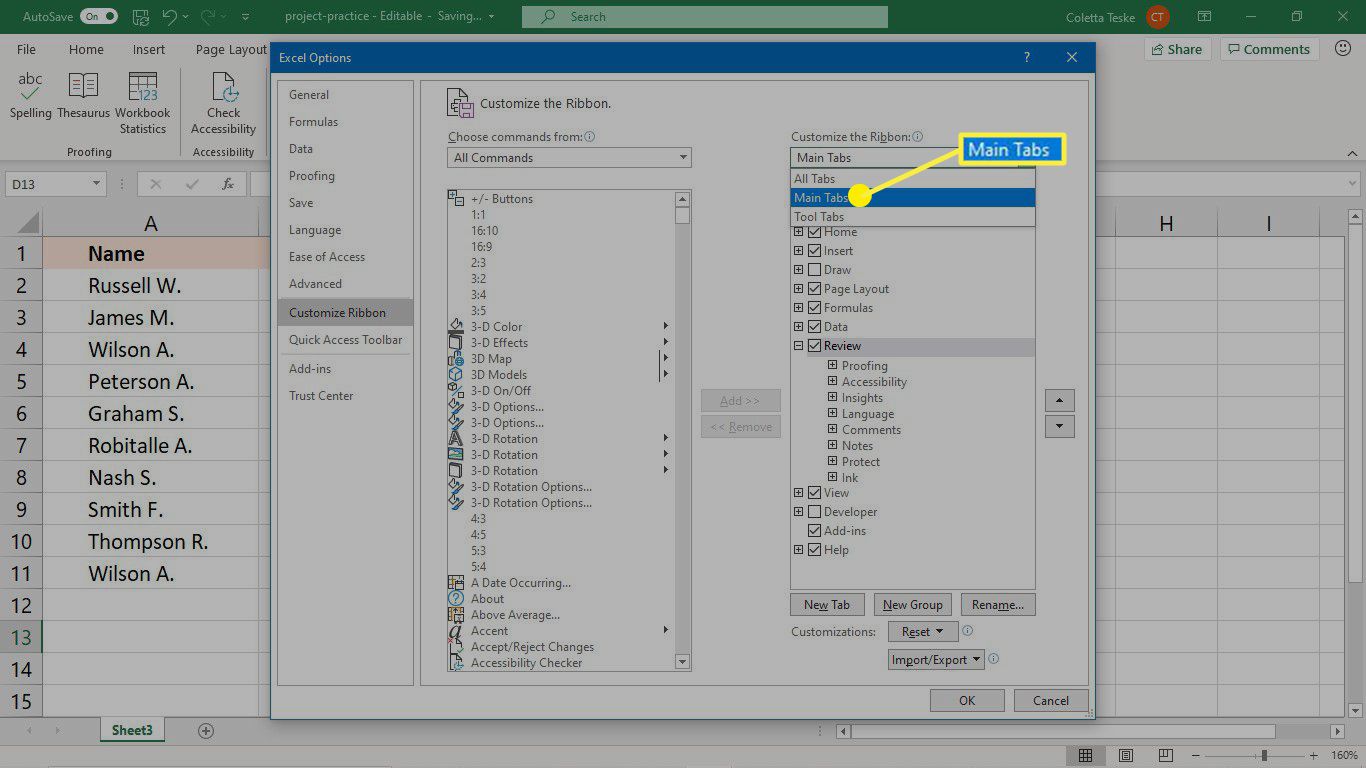Click Move Up arrow button
Screen dimensions: 1366x768
pos(1059,400)
